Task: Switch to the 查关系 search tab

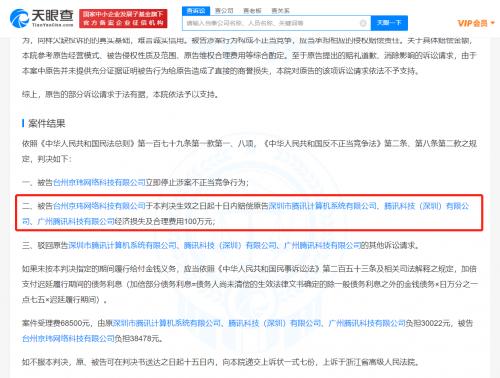Action: point(280,11)
